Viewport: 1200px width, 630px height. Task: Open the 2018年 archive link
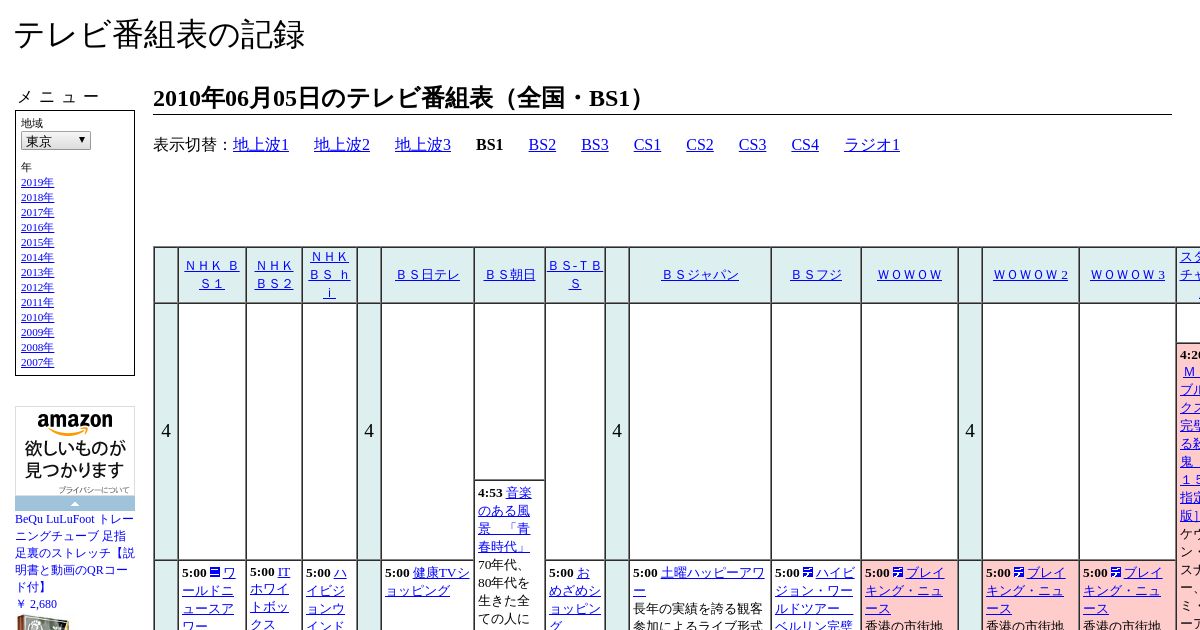point(37,198)
